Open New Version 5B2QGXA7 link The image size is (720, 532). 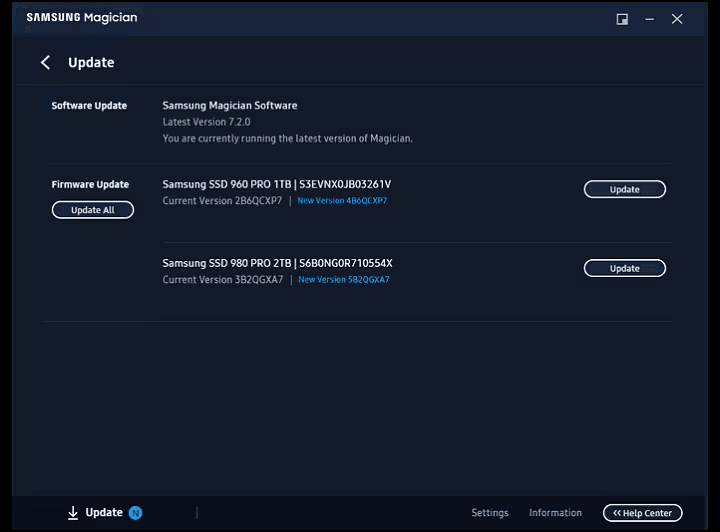coord(343,280)
